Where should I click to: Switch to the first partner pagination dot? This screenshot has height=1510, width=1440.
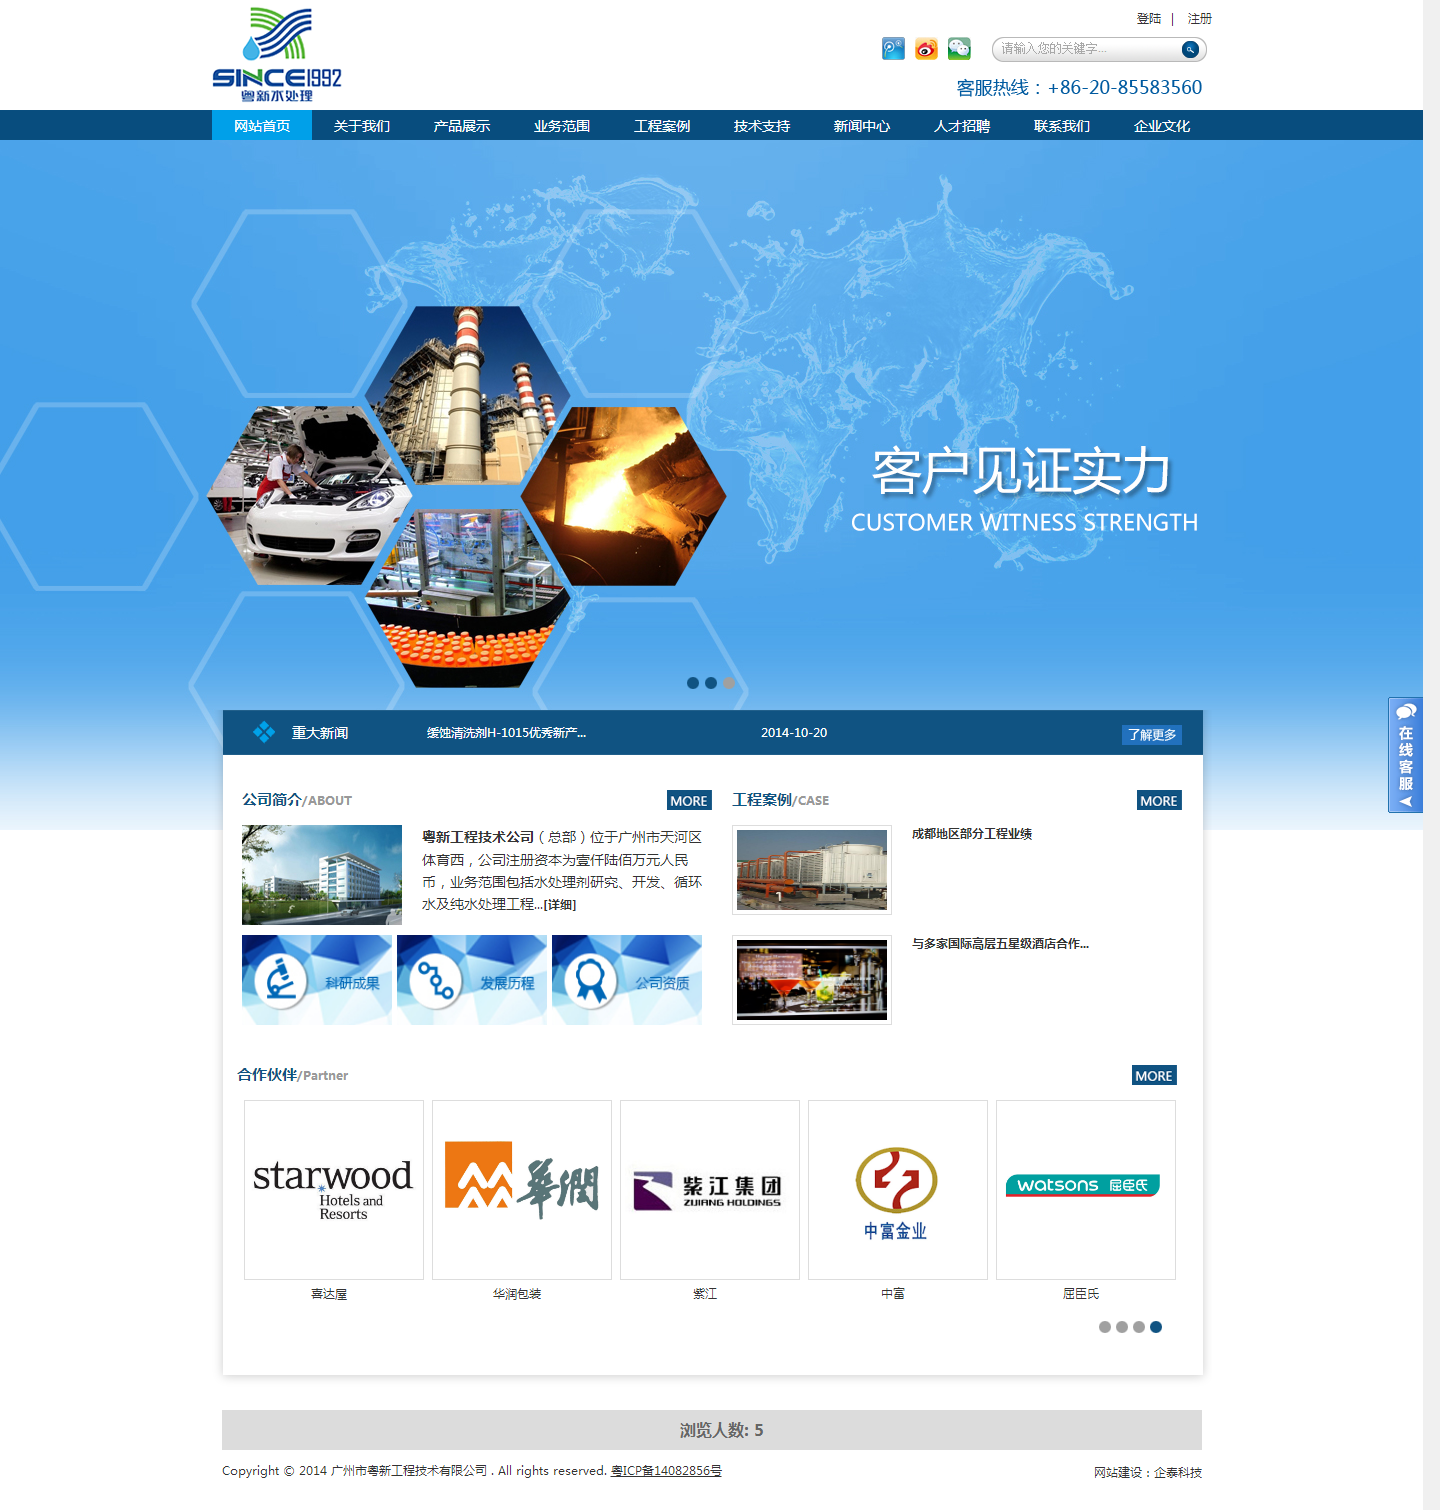(1105, 1327)
